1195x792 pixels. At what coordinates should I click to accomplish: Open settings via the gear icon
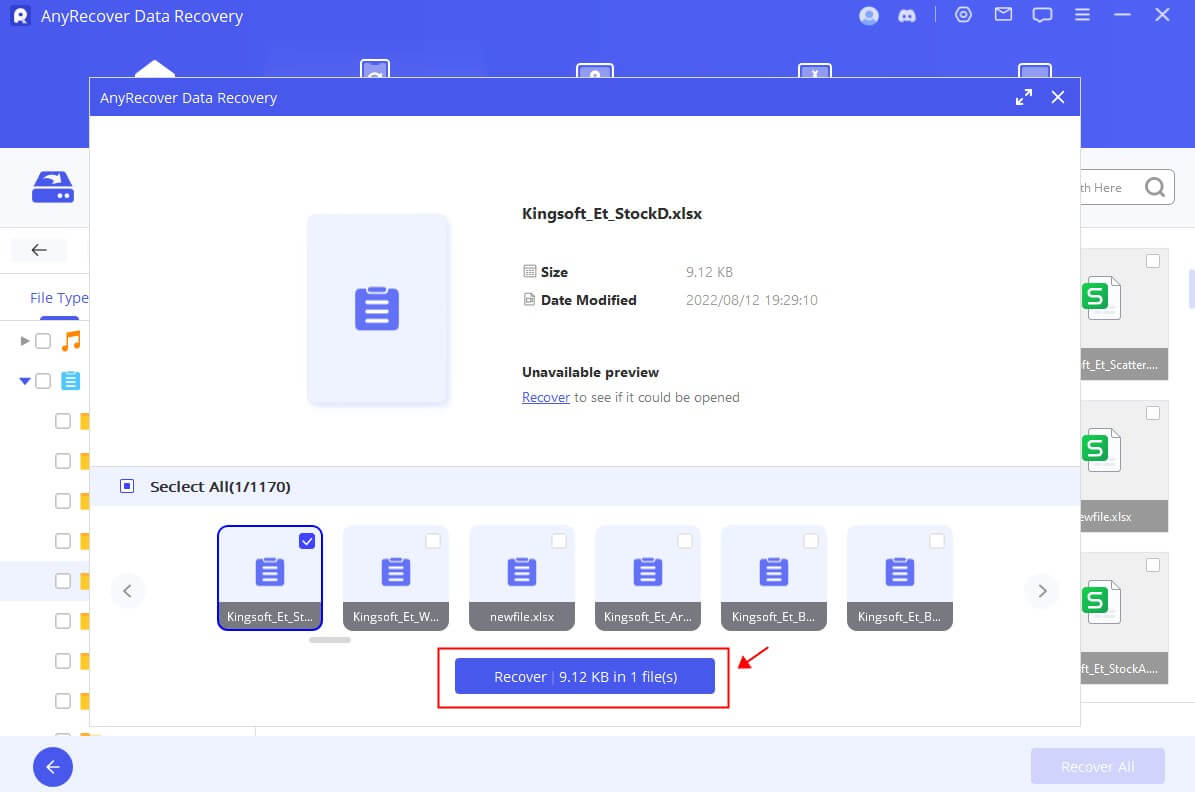962,15
